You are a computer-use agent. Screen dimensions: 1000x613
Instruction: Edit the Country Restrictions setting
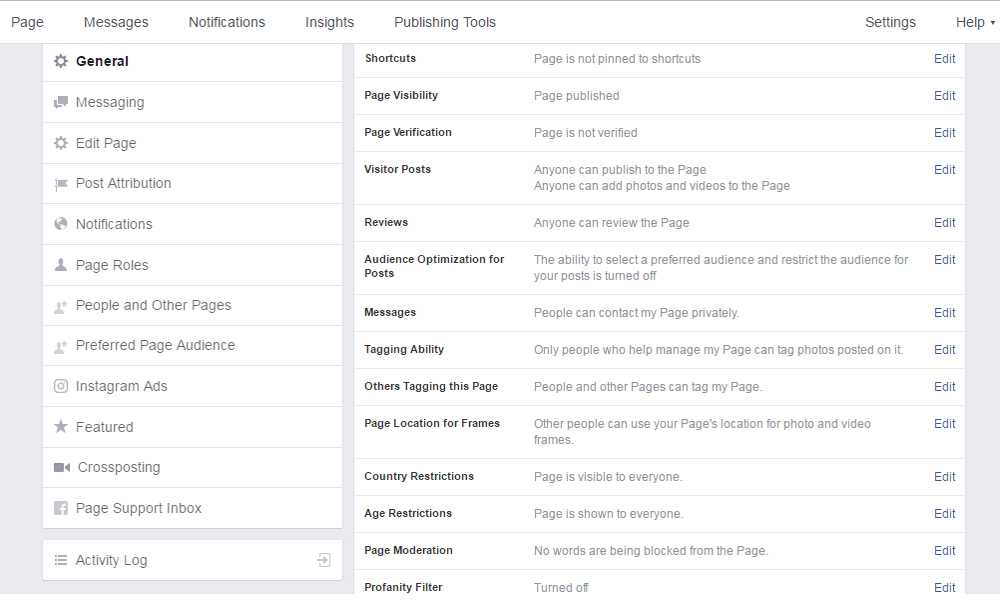pos(945,476)
